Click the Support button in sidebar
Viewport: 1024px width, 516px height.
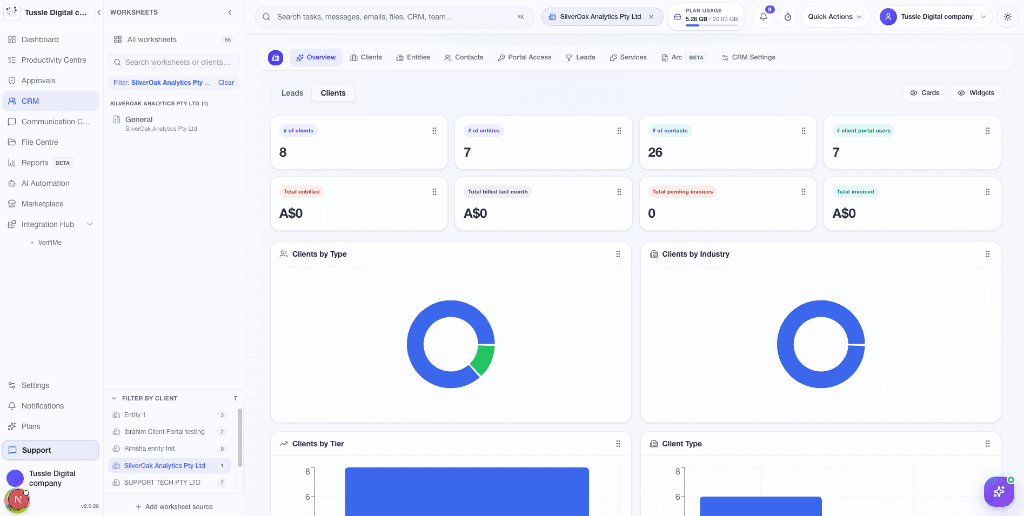click(51, 450)
